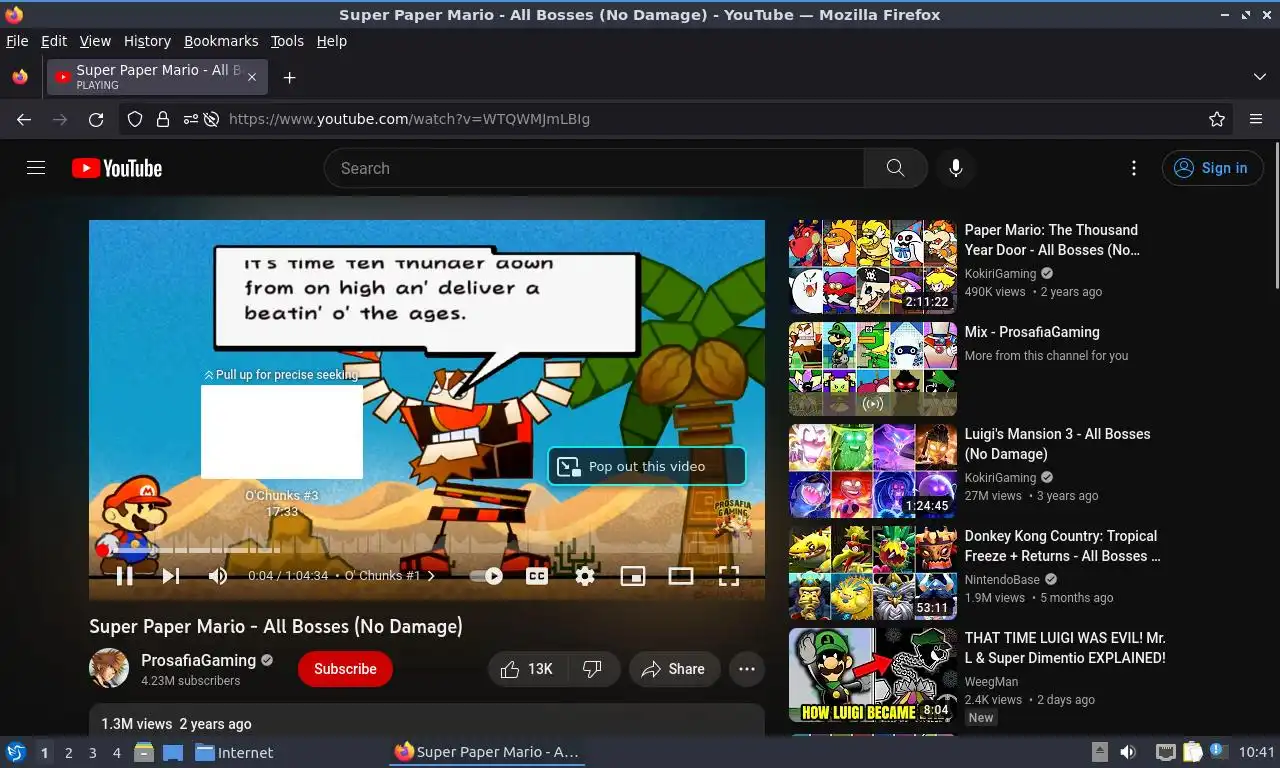
Task: Adjust system volume tray icon
Action: [x=1128, y=752]
